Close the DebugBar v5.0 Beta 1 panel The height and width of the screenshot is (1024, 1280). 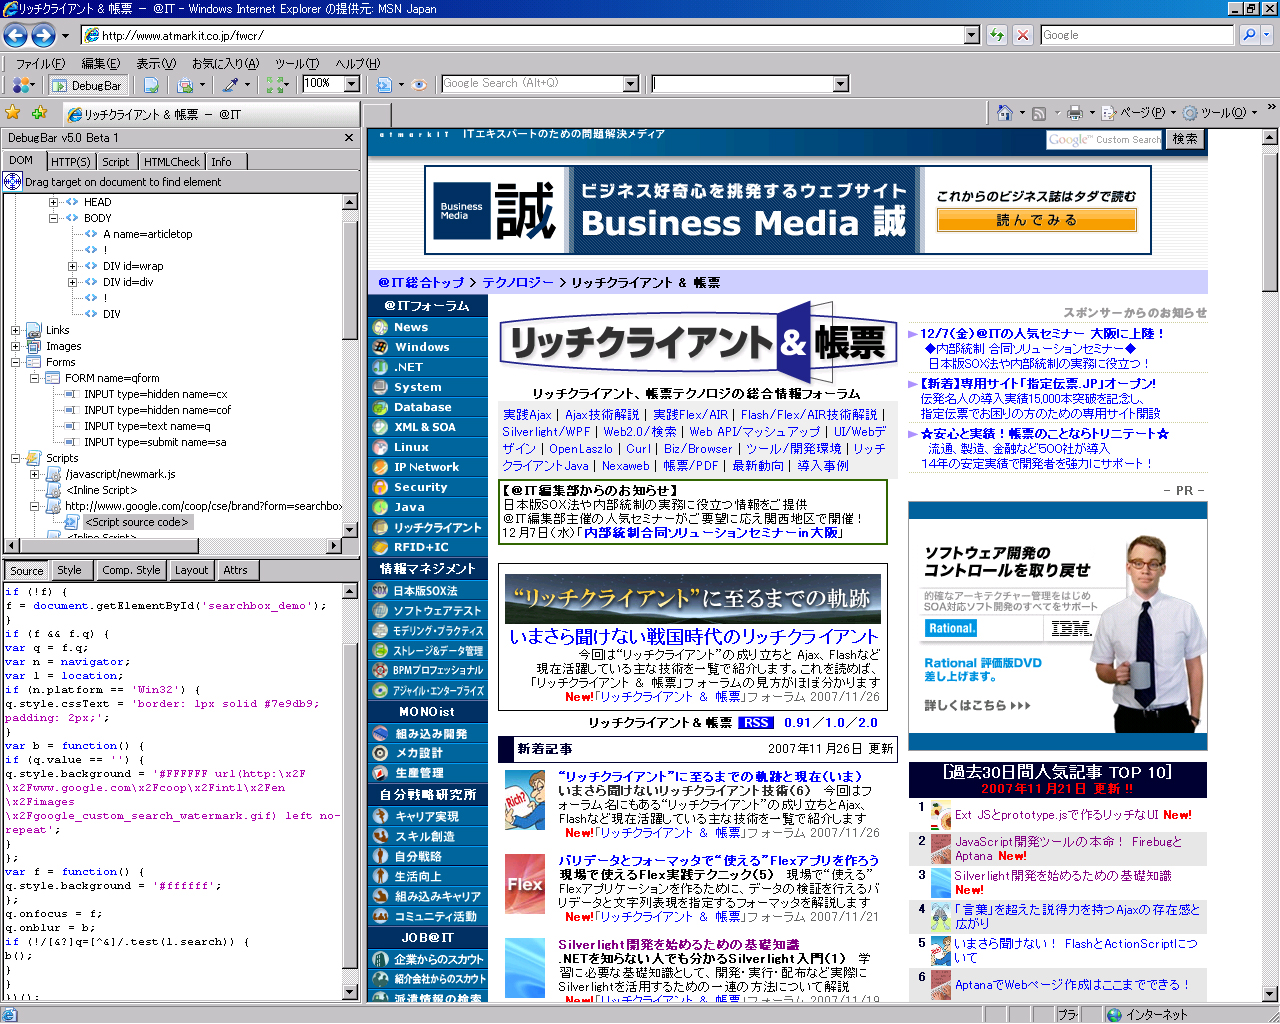pyautogui.click(x=348, y=138)
